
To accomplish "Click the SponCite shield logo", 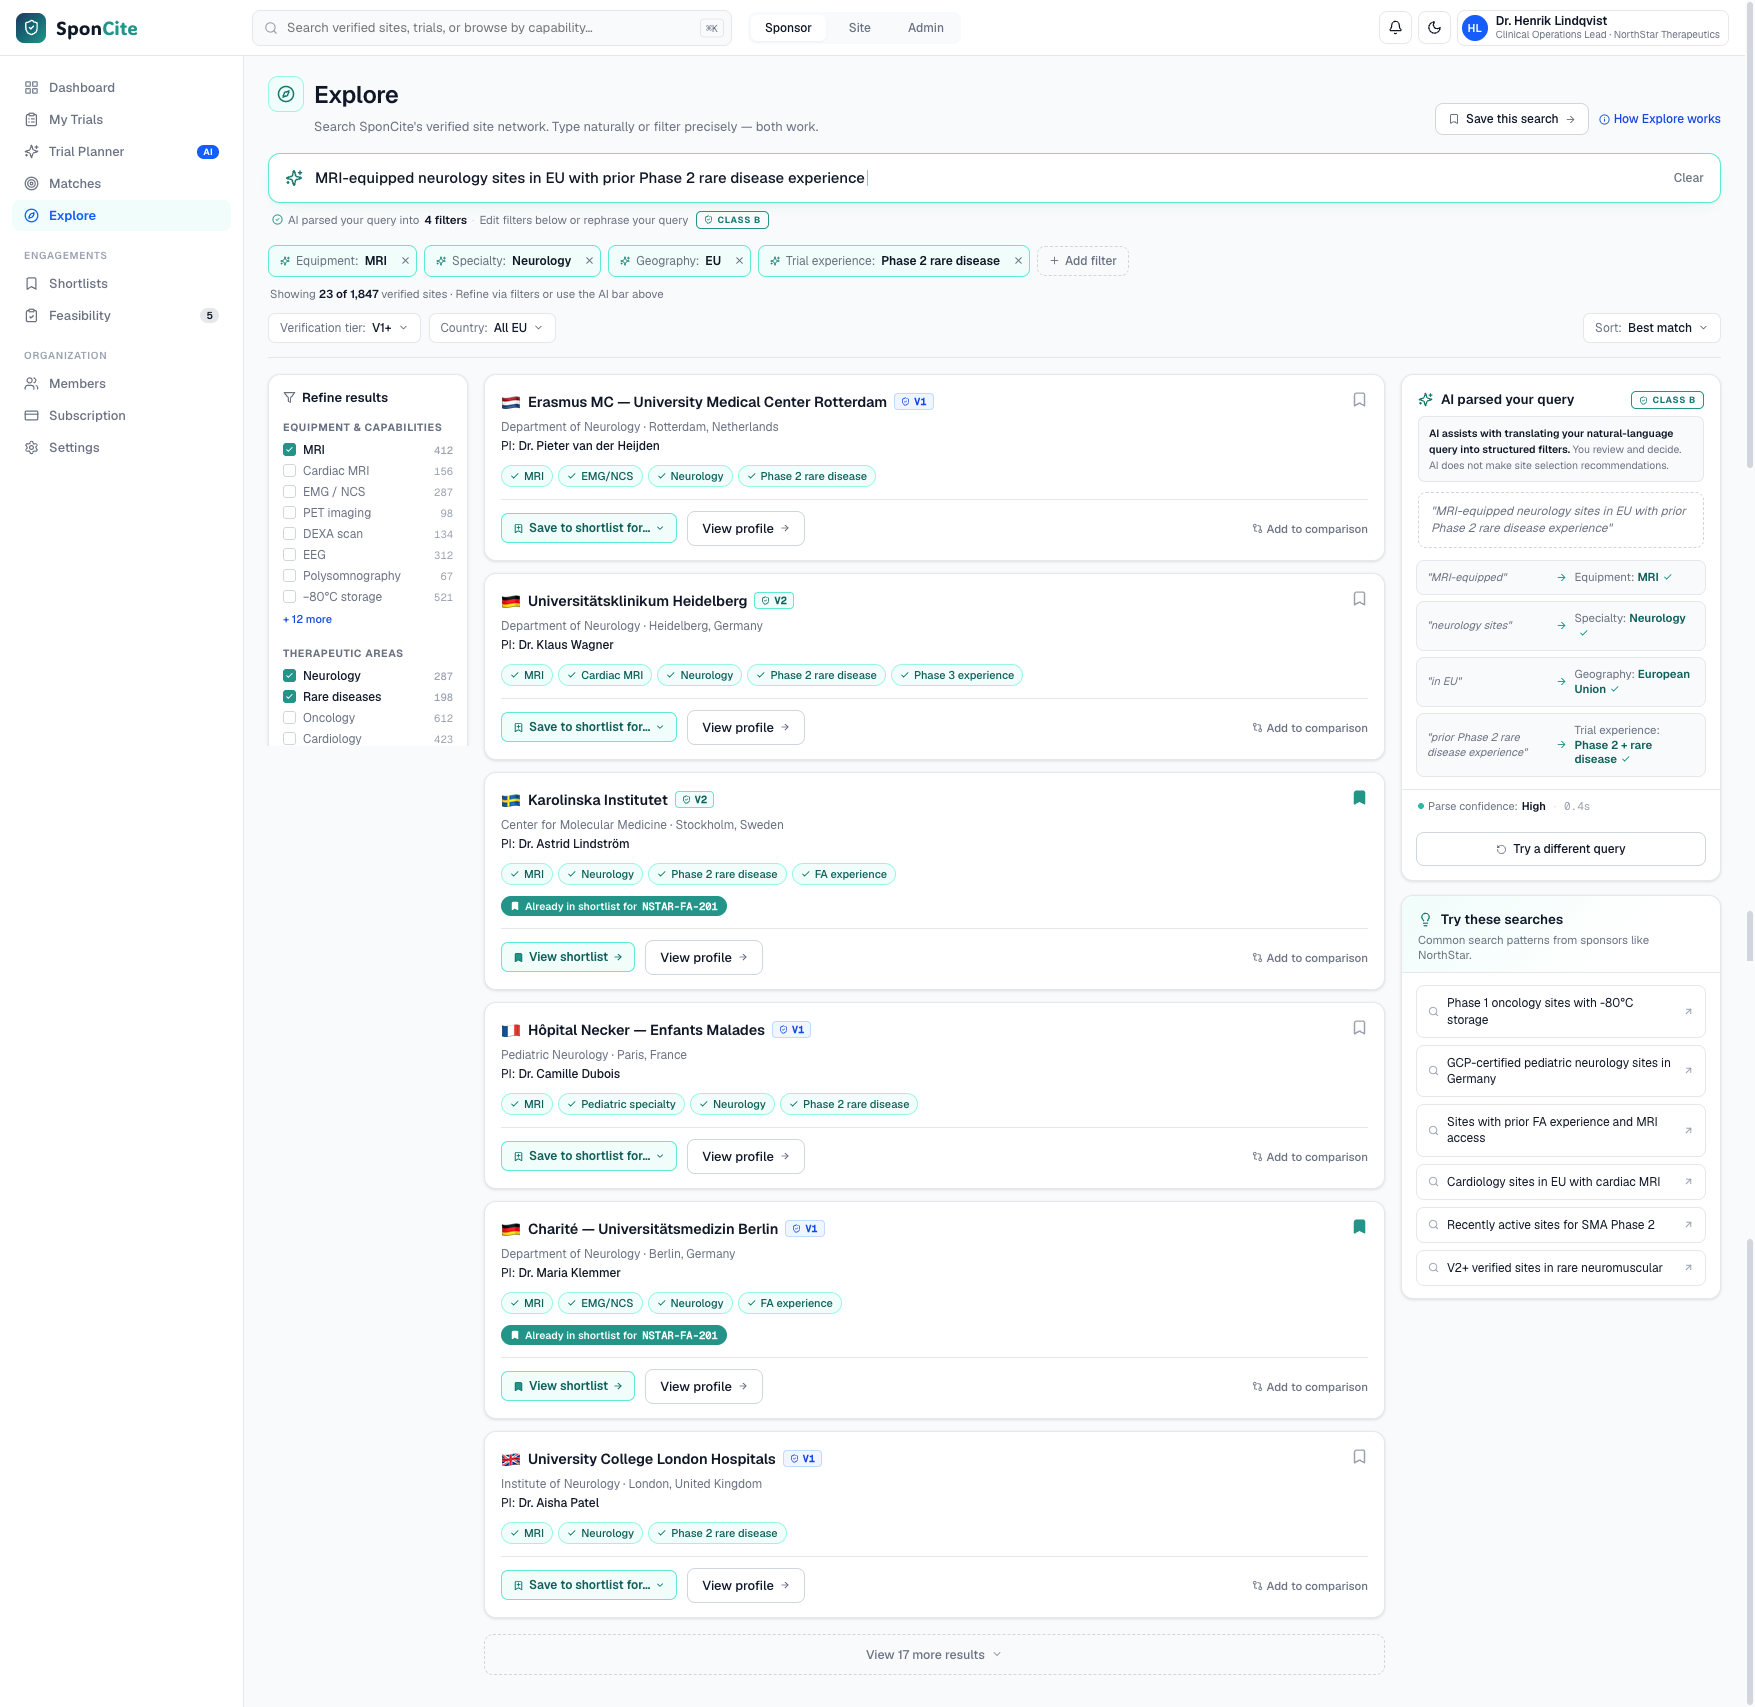I will coord(31,28).
